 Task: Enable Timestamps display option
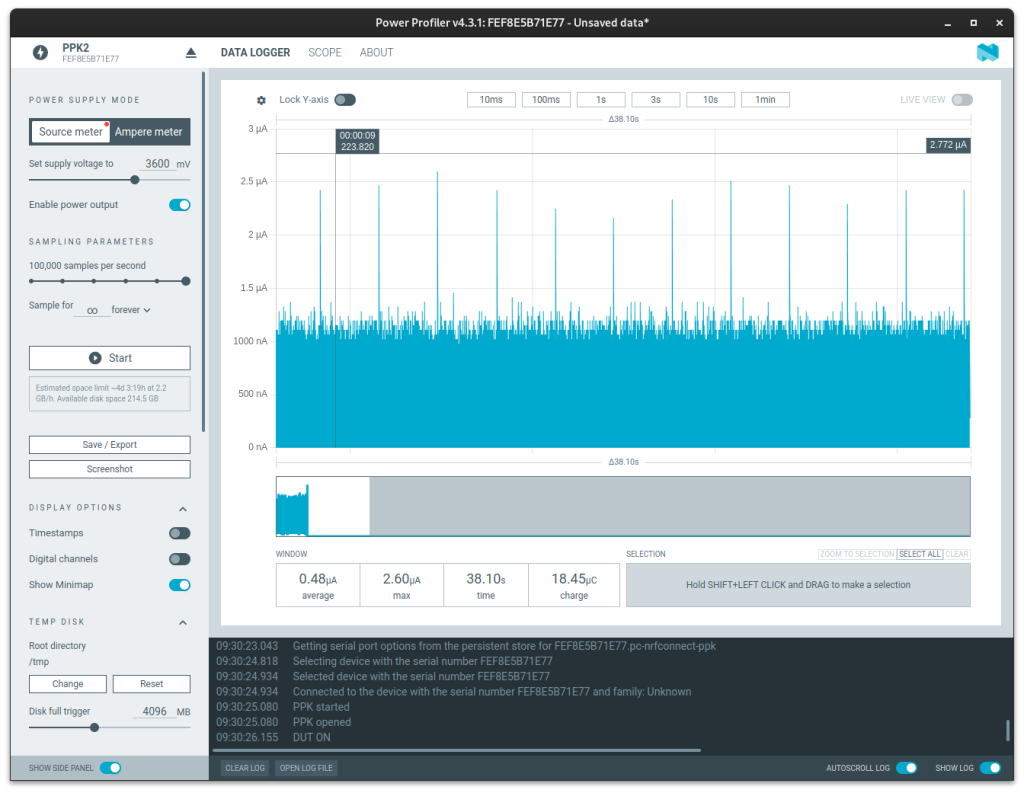[179, 534]
